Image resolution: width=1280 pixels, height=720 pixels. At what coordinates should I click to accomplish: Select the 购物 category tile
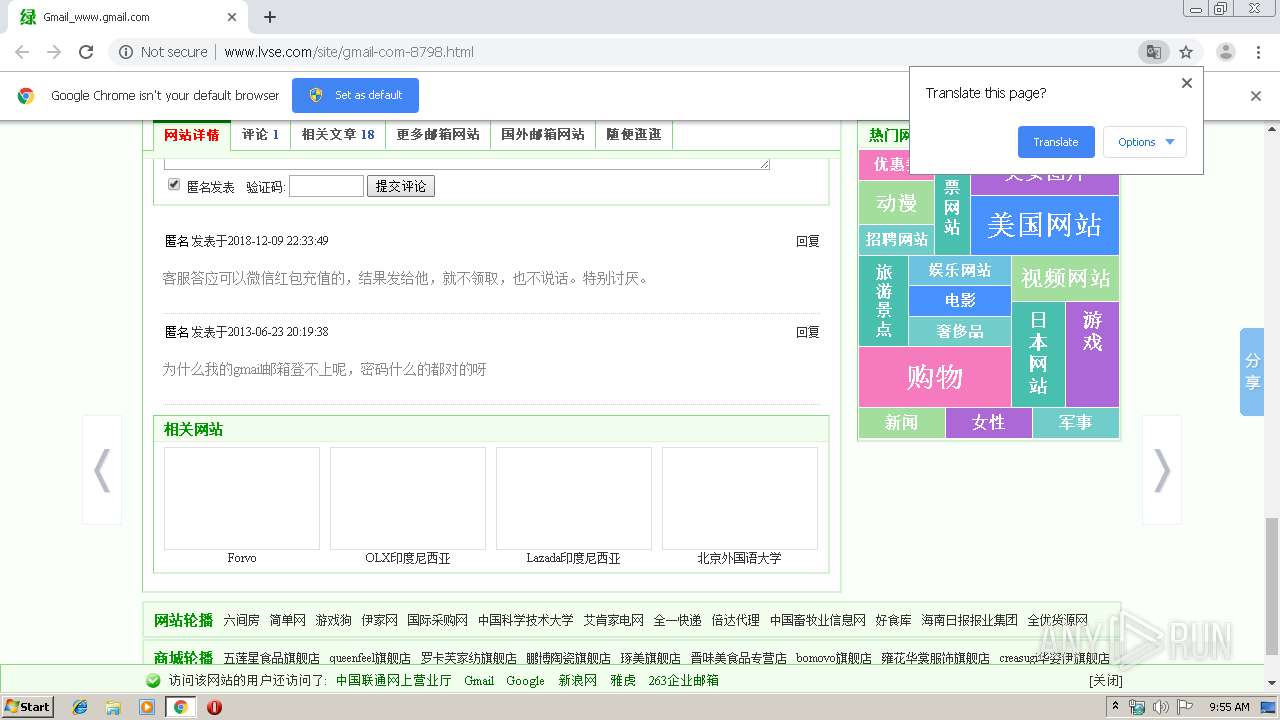pyautogui.click(x=934, y=377)
